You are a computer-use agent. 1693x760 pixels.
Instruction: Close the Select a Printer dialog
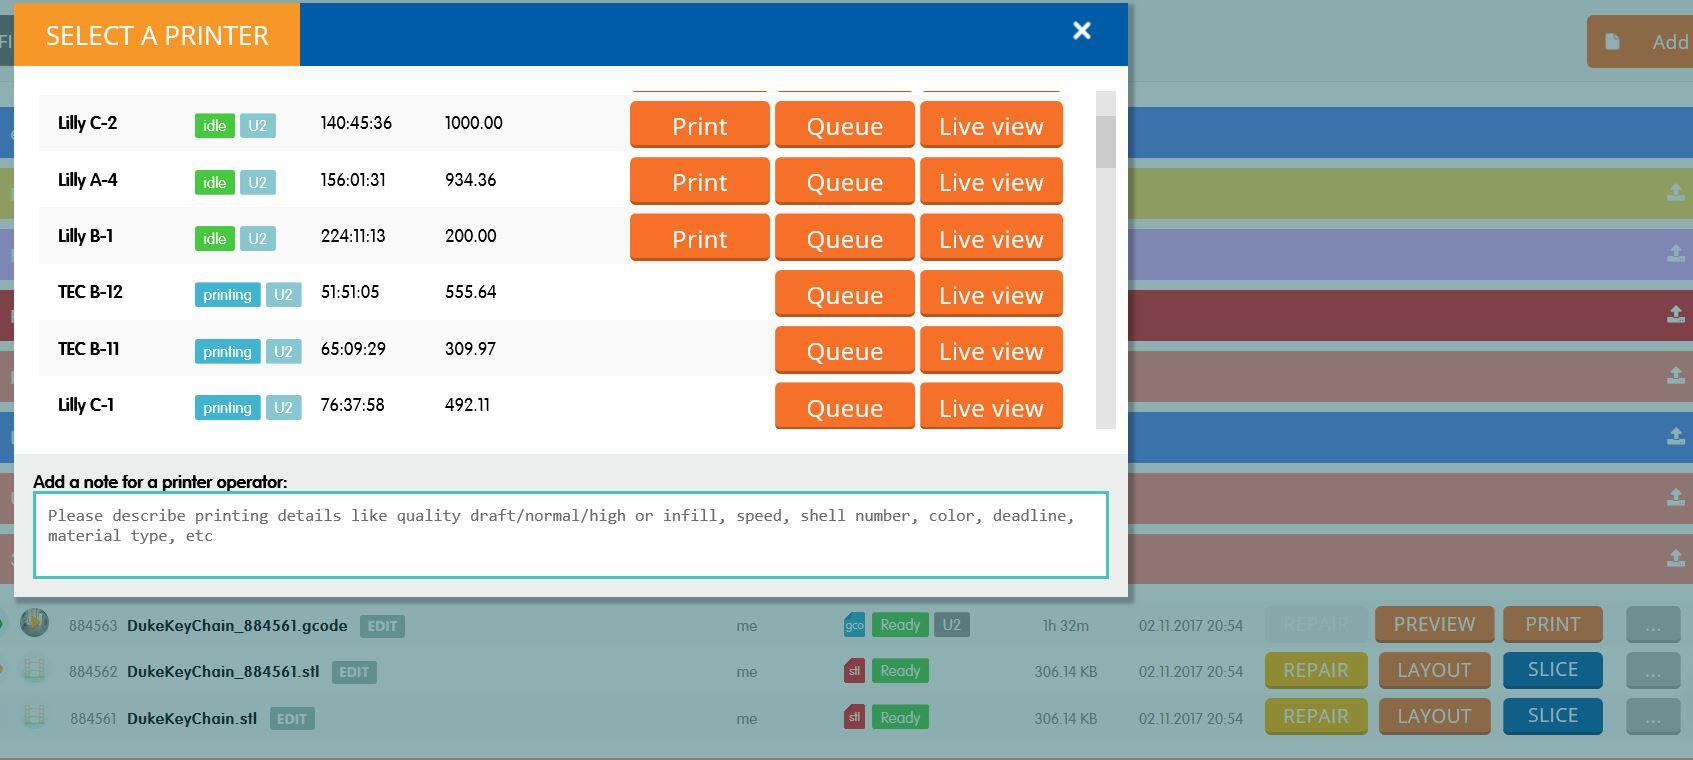coord(1081,31)
